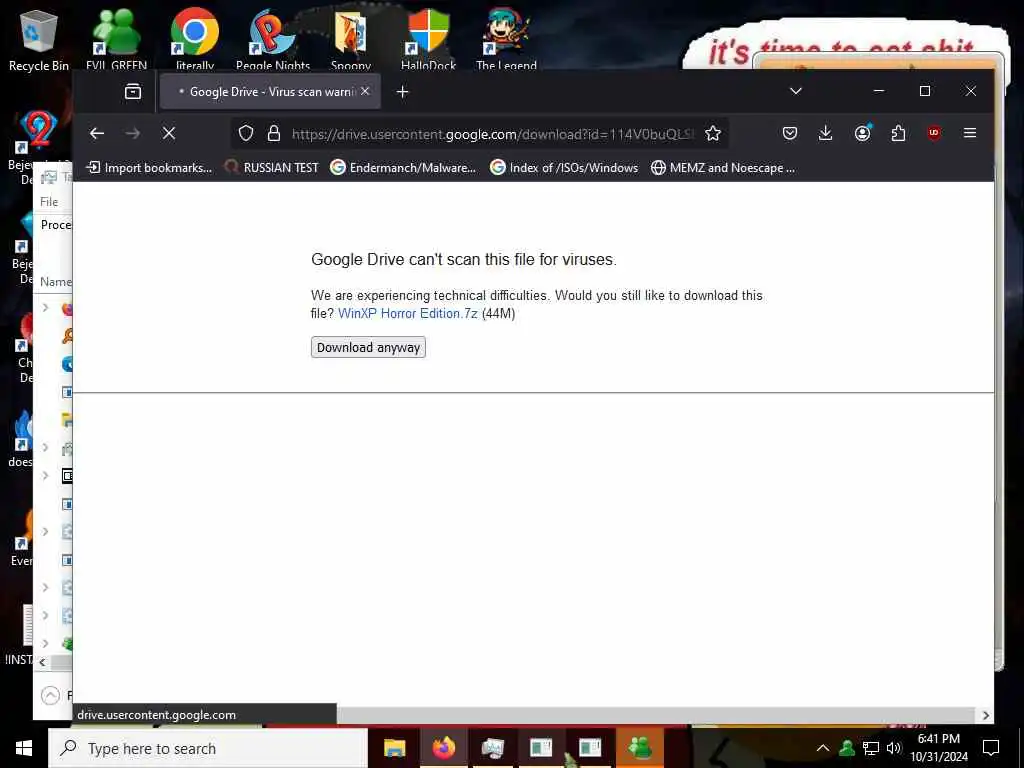Open the volume speaker icon in tray
Viewport: 1024px width, 768px height.
[x=893, y=748]
